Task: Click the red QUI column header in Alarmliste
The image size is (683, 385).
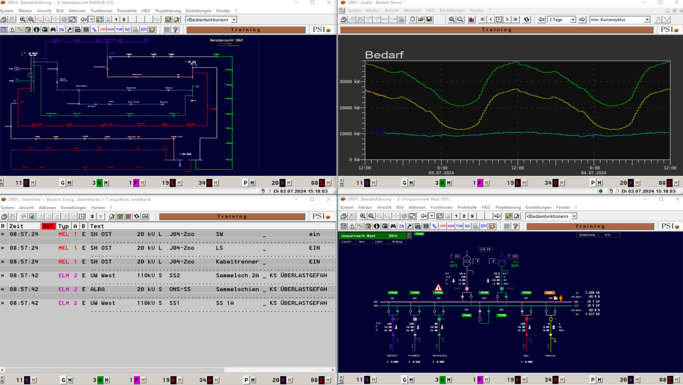Action: click(x=48, y=226)
